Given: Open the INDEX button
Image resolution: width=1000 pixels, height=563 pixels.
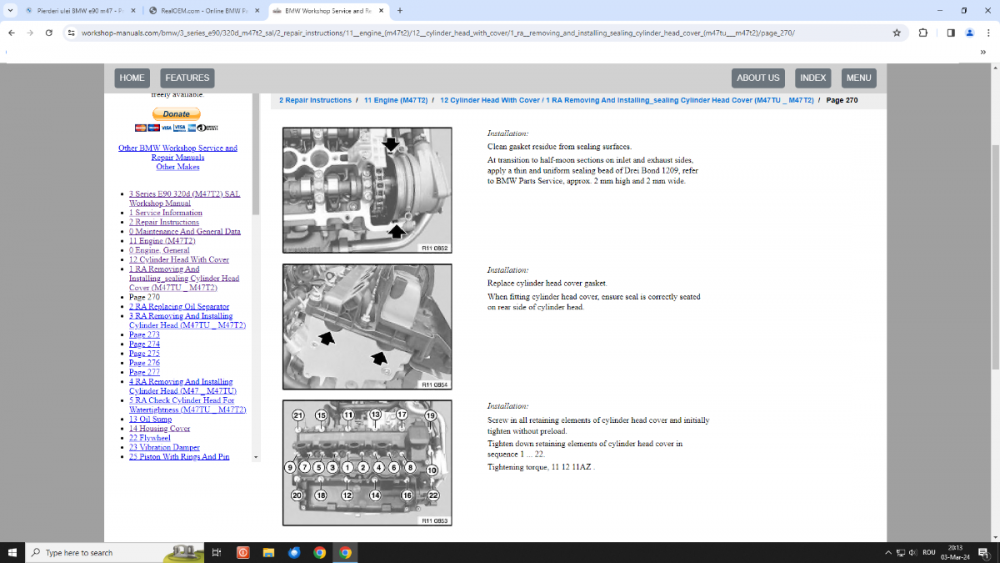Looking at the screenshot, I should (x=812, y=78).
